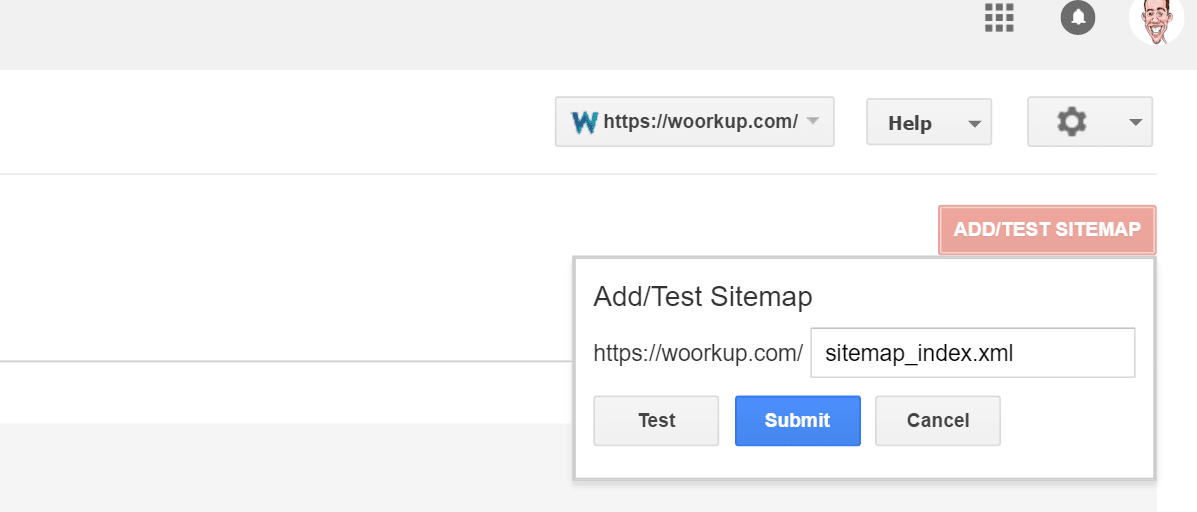Expand the woorkup.com property selector arrow
The width and height of the screenshot is (1197, 512).
click(x=813, y=122)
